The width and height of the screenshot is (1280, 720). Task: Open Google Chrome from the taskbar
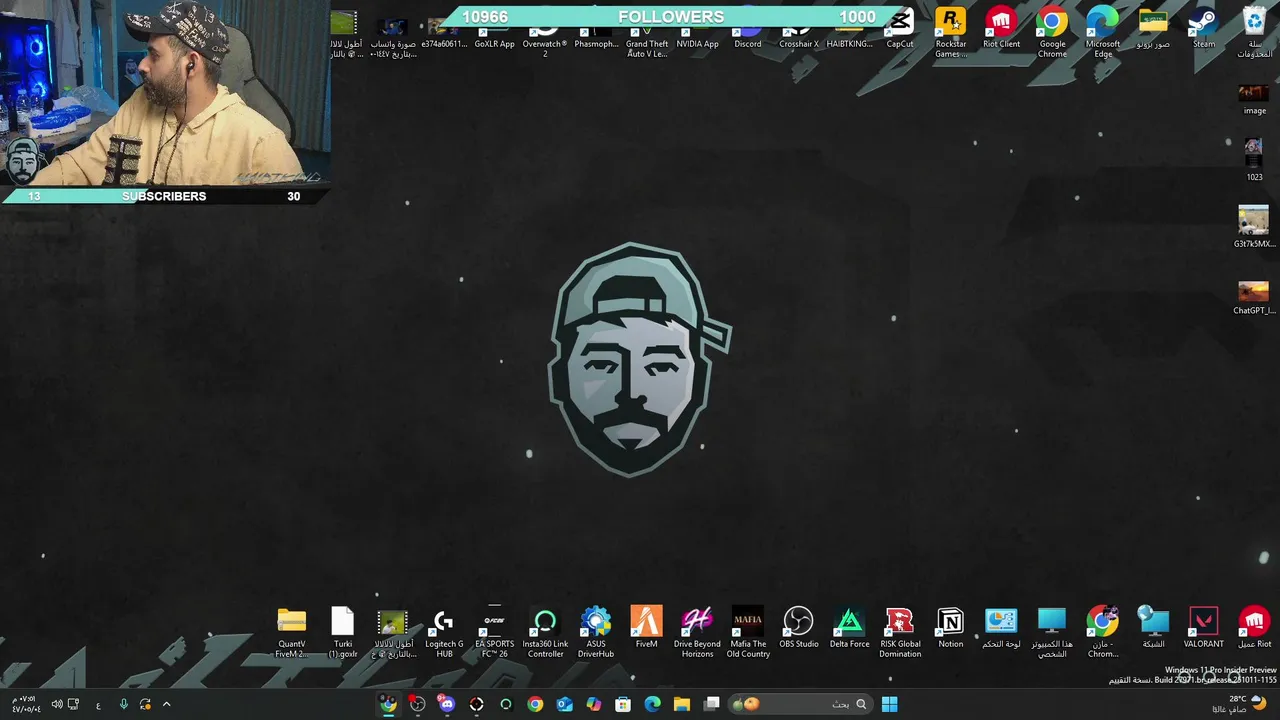coord(535,704)
